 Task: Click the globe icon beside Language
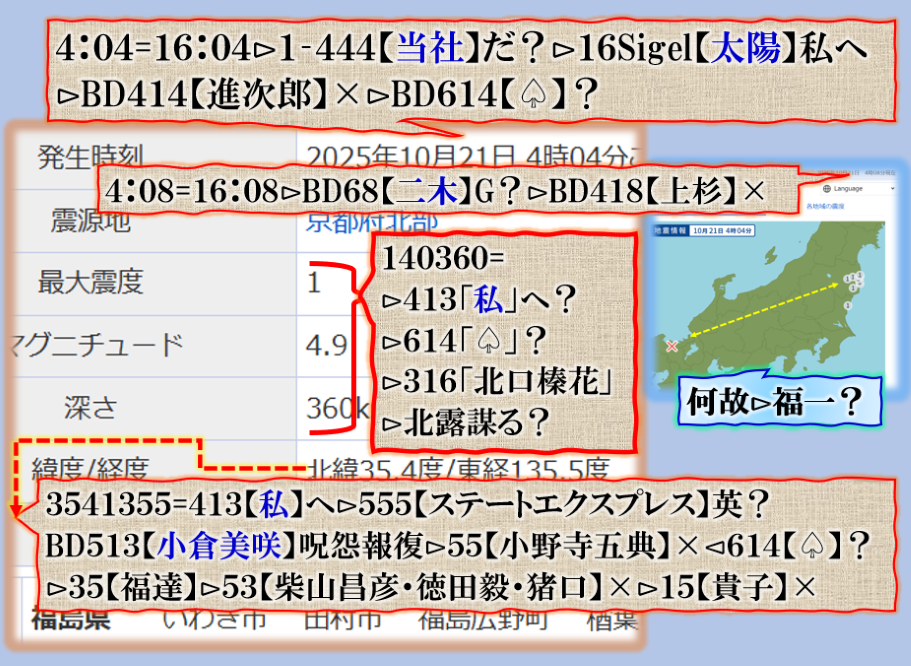click(x=827, y=188)
